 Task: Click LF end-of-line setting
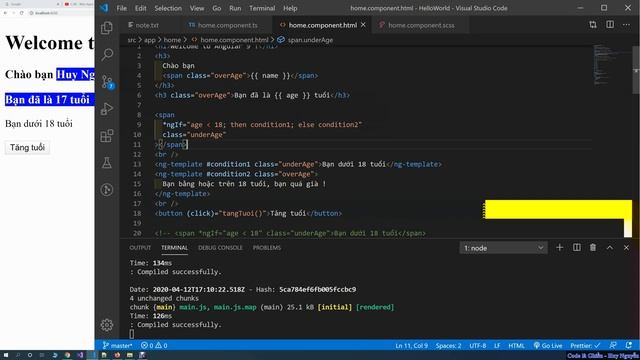(497, 345)
